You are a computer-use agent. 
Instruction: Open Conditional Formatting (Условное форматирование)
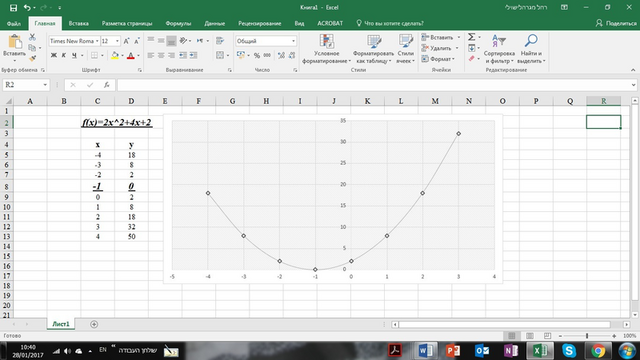[x=327, y=49]
